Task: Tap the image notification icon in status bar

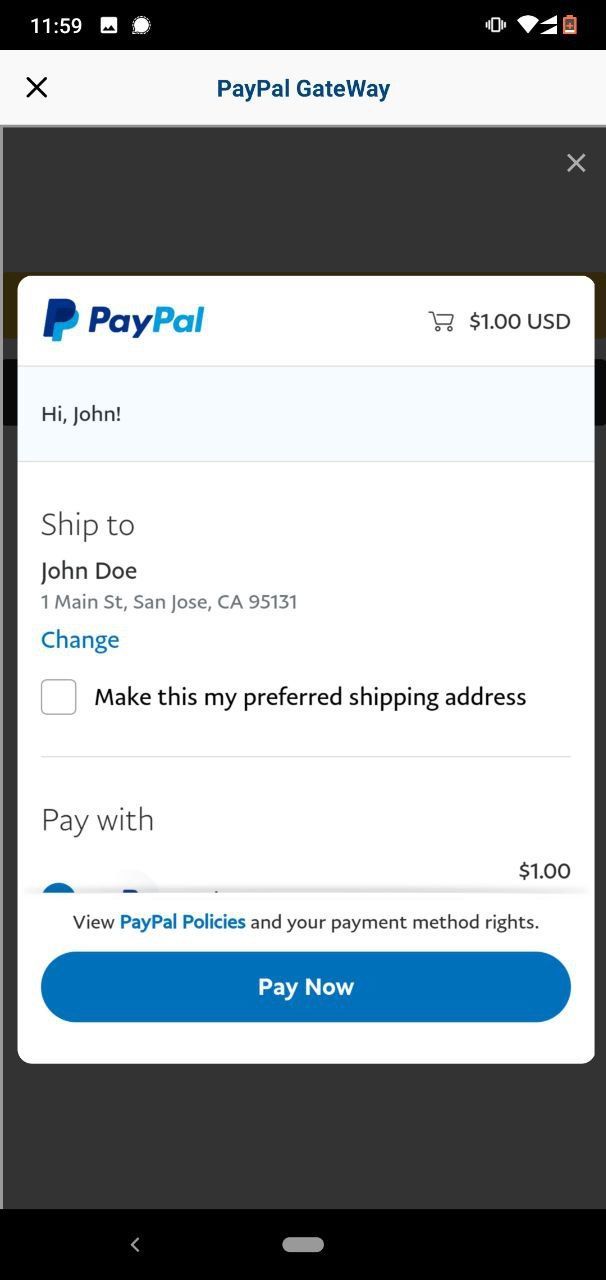Action: pyautogui.click(x=107, y=26)
